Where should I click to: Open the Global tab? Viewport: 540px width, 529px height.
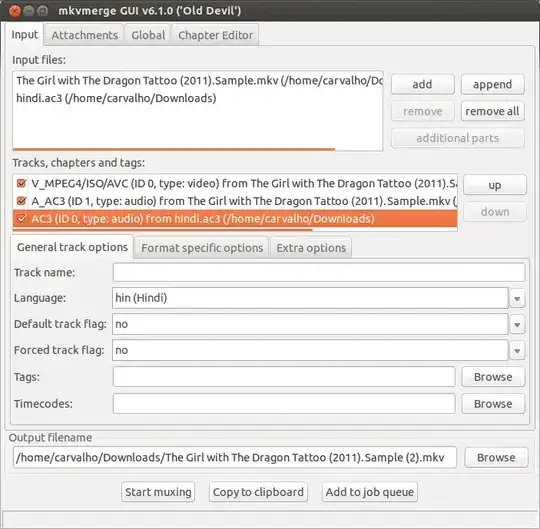pos(148,35)
